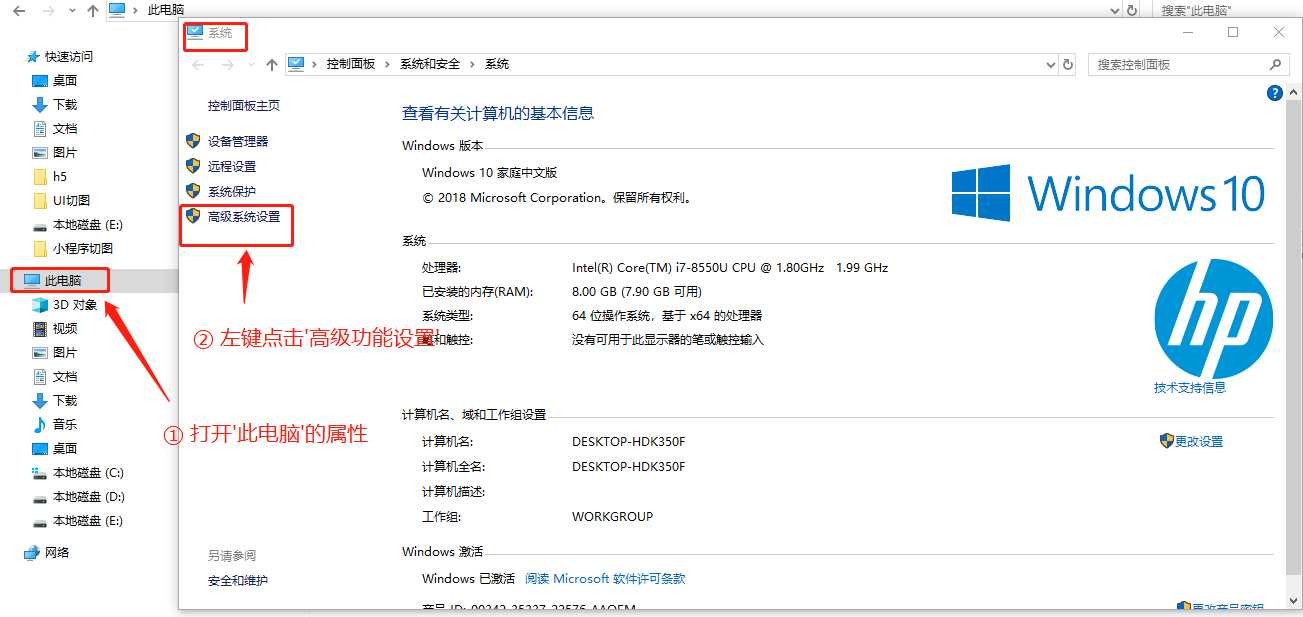Click the up arrow in the System window
This screenshot has width=1303, height=617.
click(272, 64)
